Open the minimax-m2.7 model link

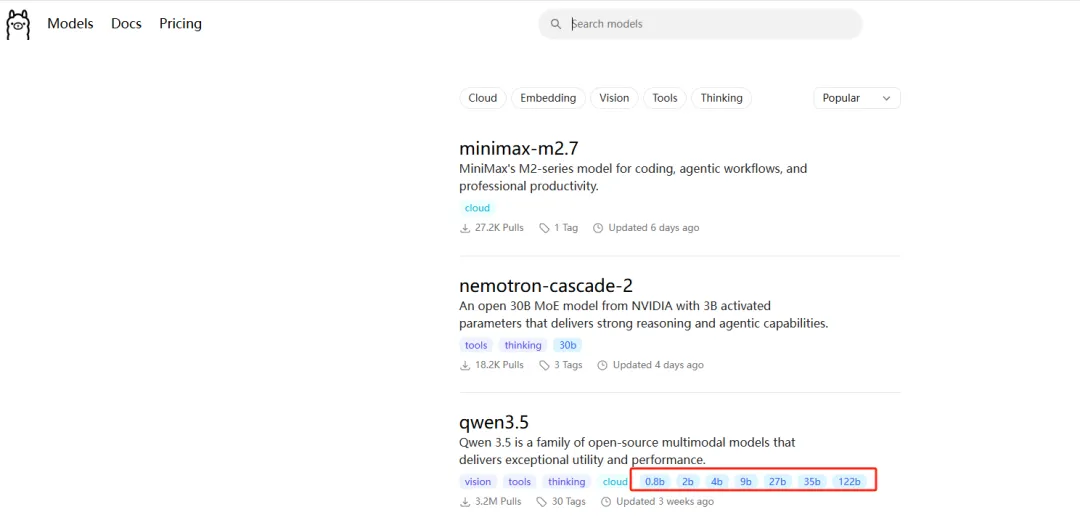click(x=518, y=149)
